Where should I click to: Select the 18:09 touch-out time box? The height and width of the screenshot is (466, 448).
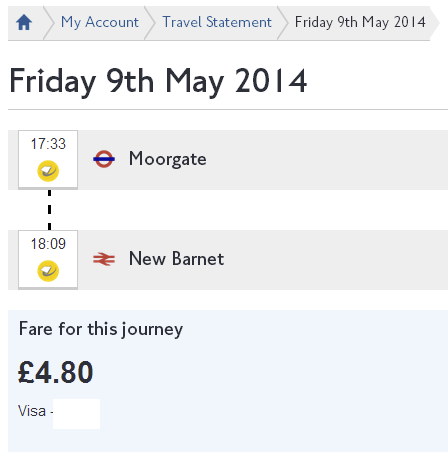48,259
